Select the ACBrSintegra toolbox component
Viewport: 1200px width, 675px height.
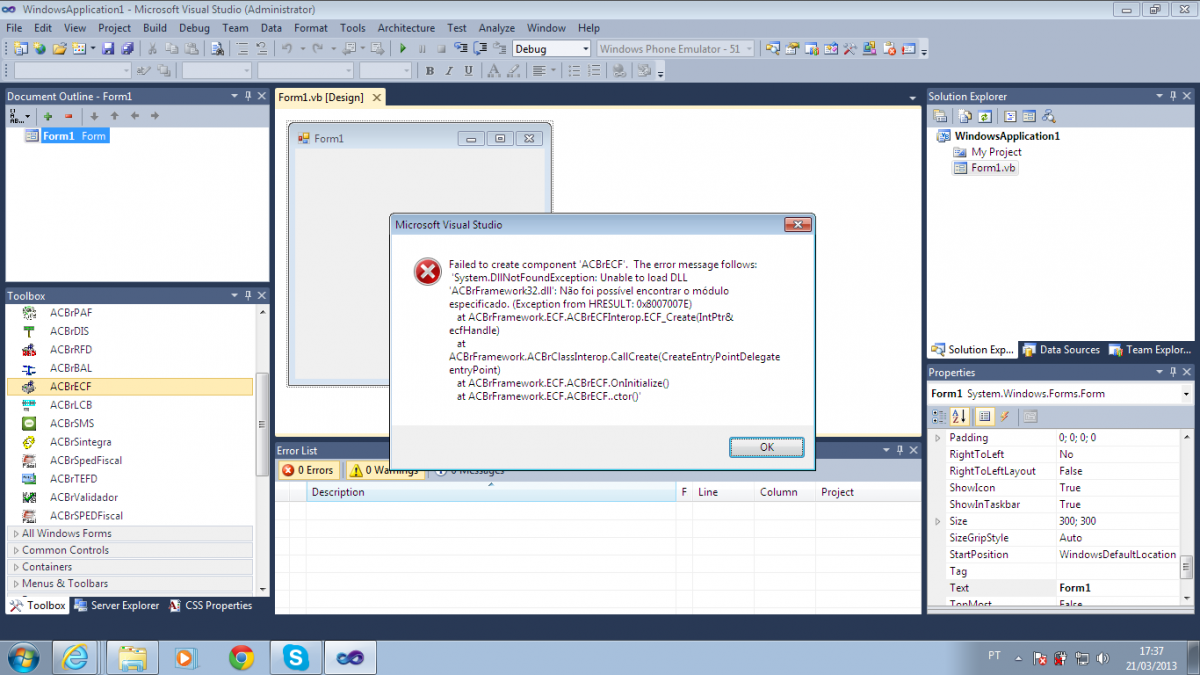[x=130, y=442]
